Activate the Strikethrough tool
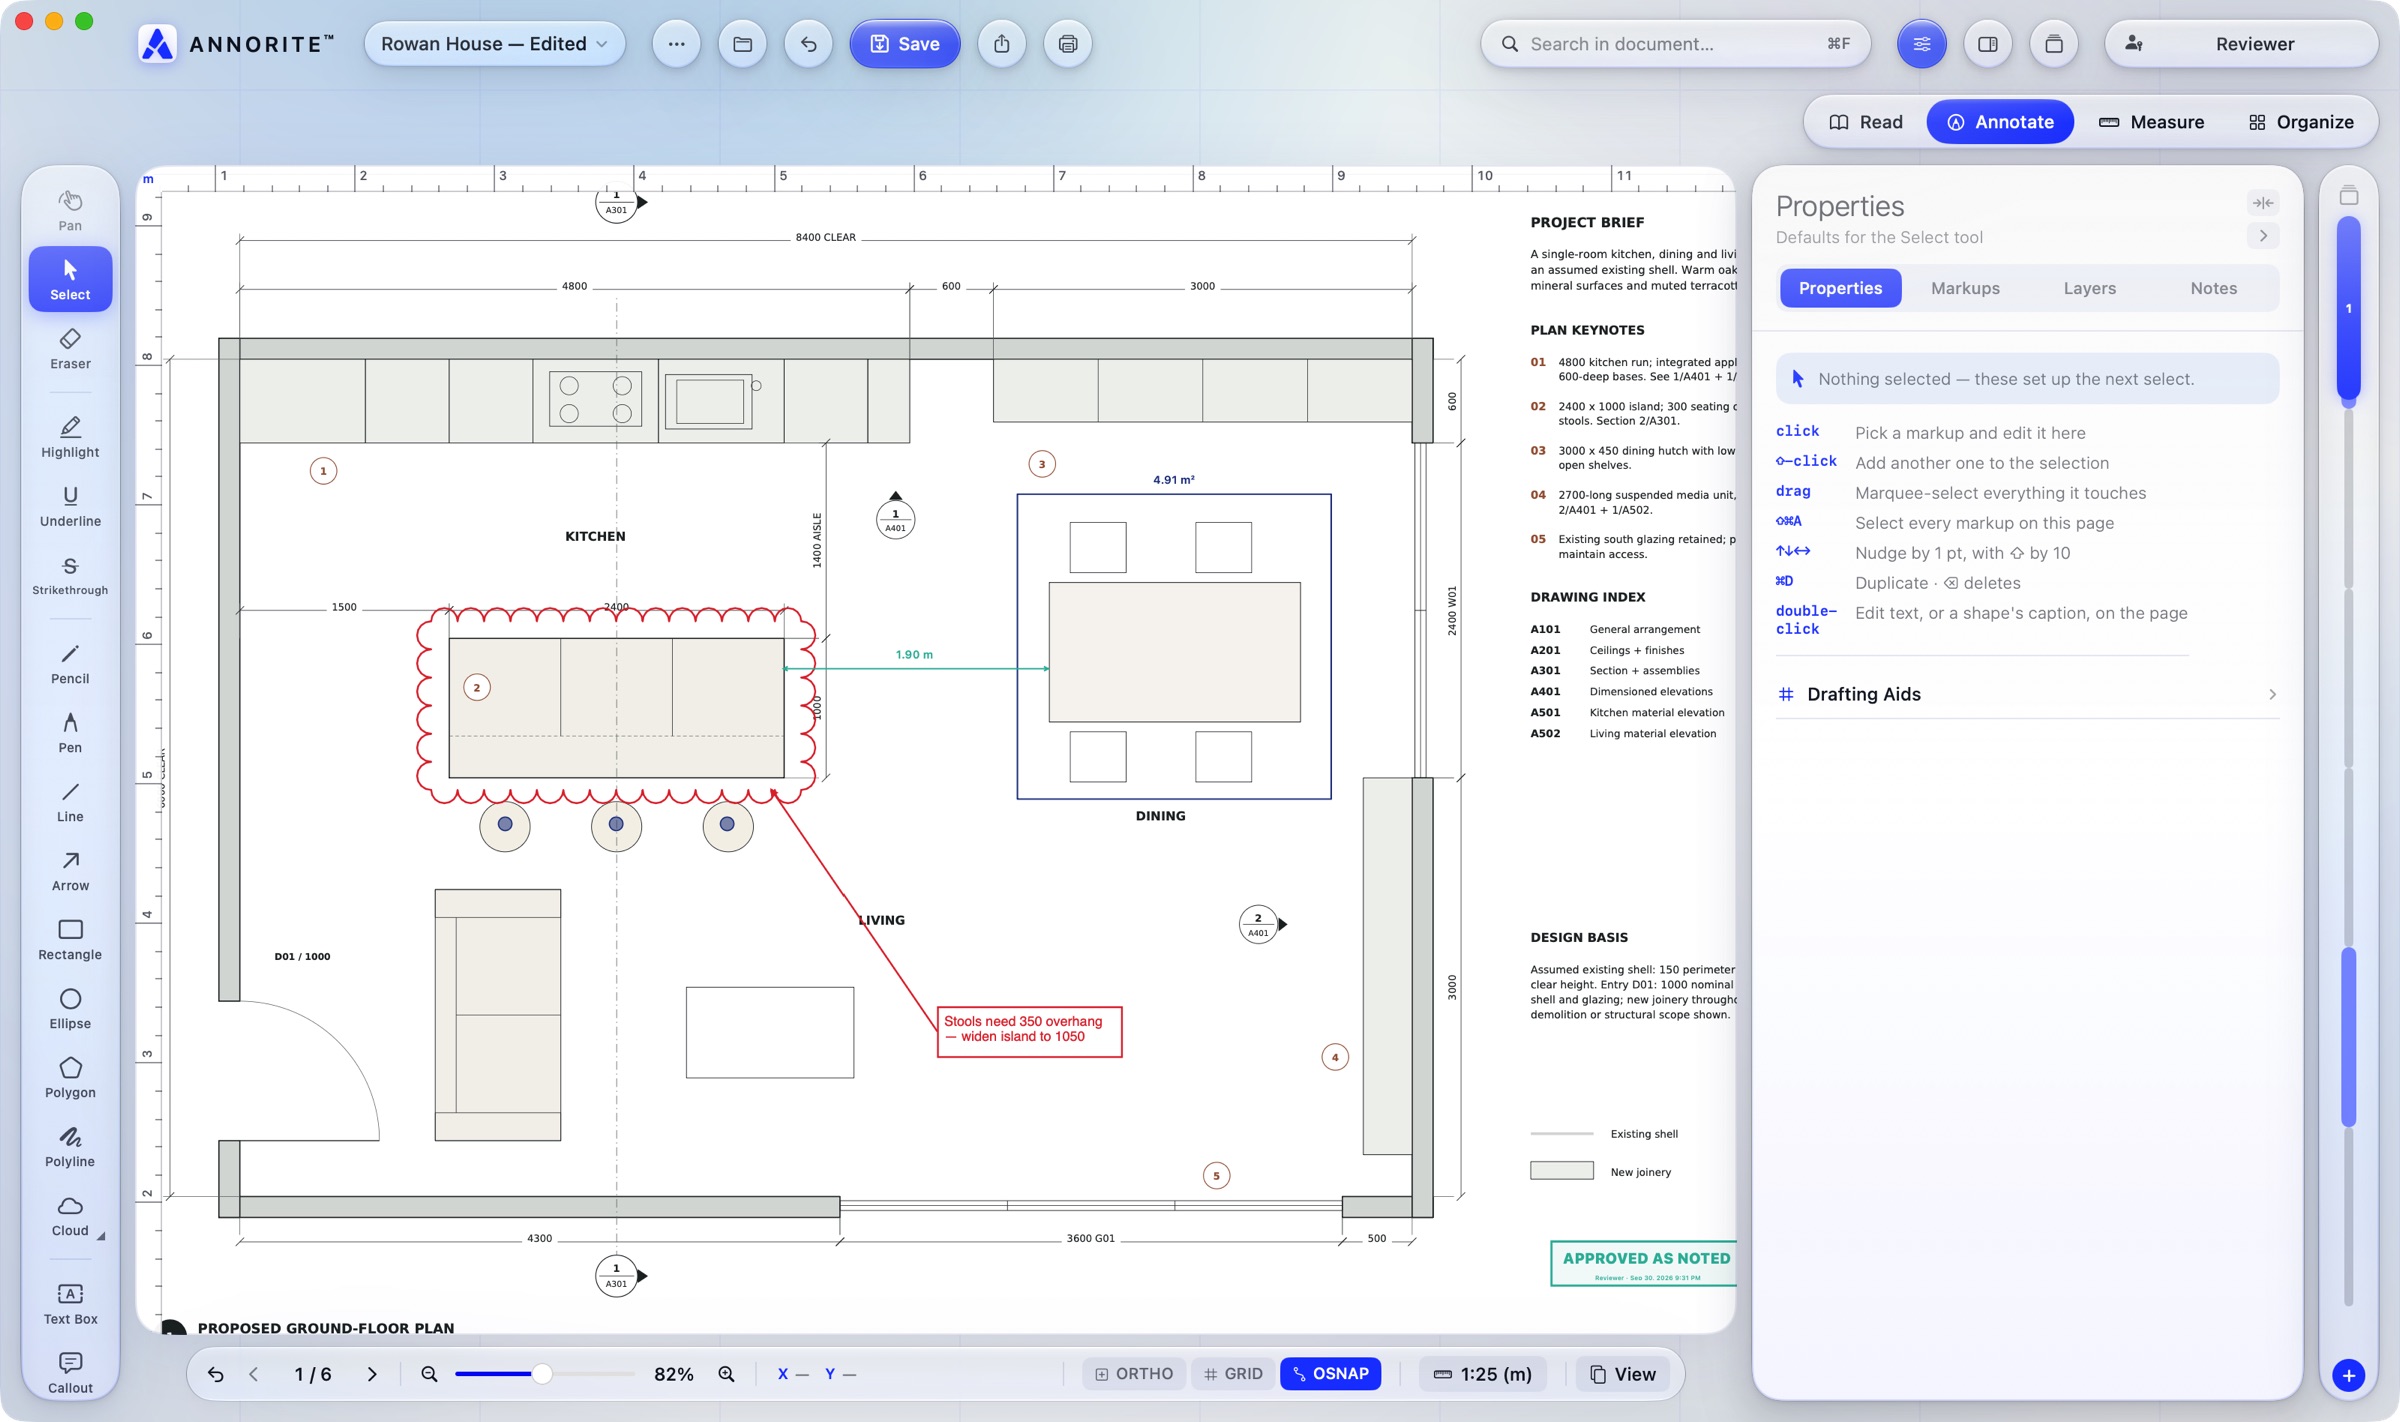 click(x=70, y=575)
